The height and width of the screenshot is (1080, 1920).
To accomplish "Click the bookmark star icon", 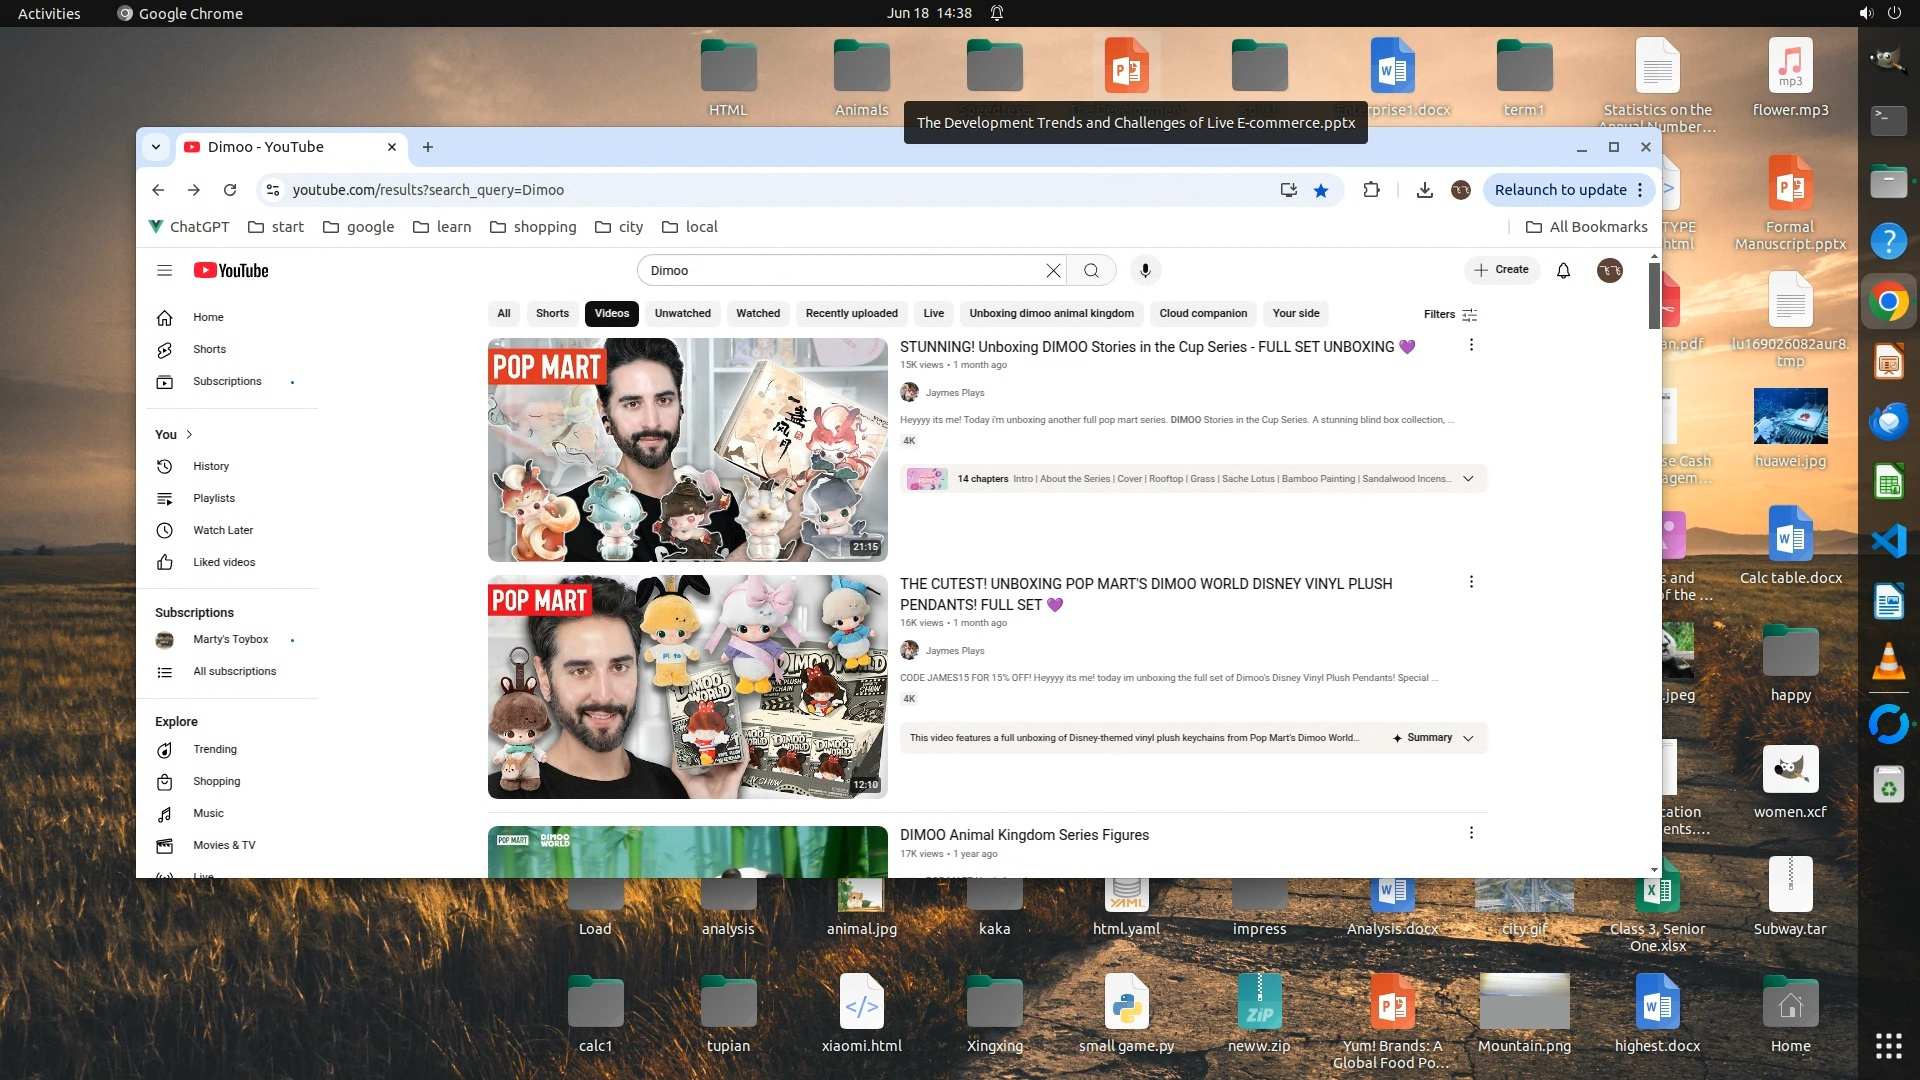I will [x=1321, y=190].
